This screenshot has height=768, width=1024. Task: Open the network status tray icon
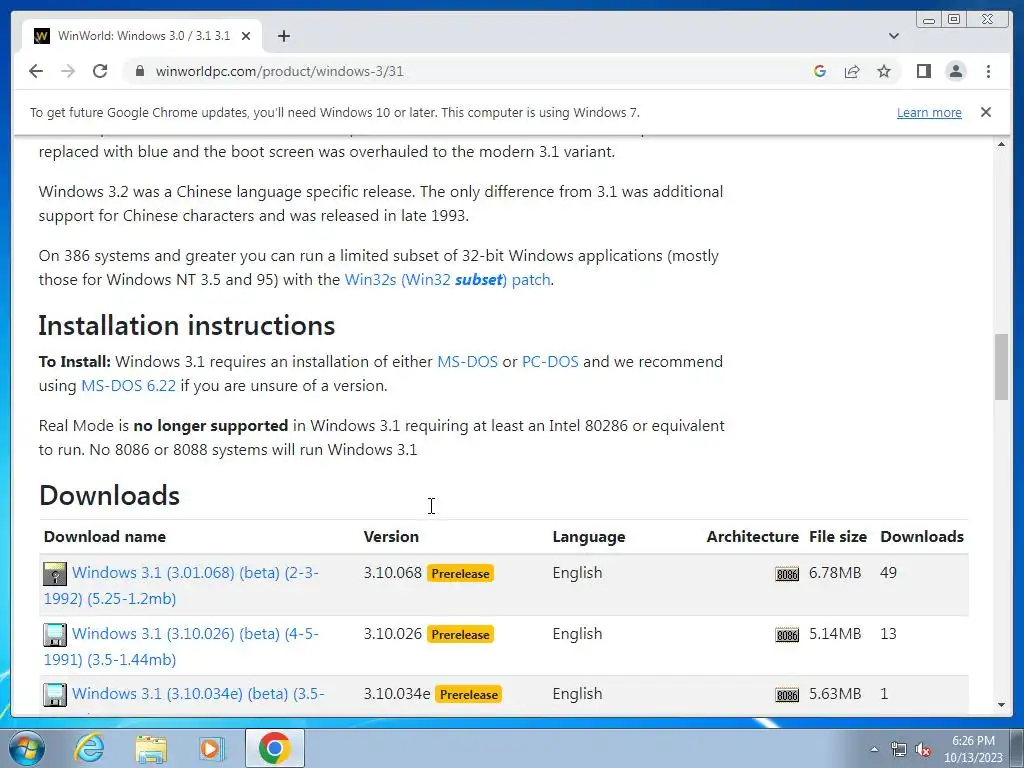coord(899,750)
